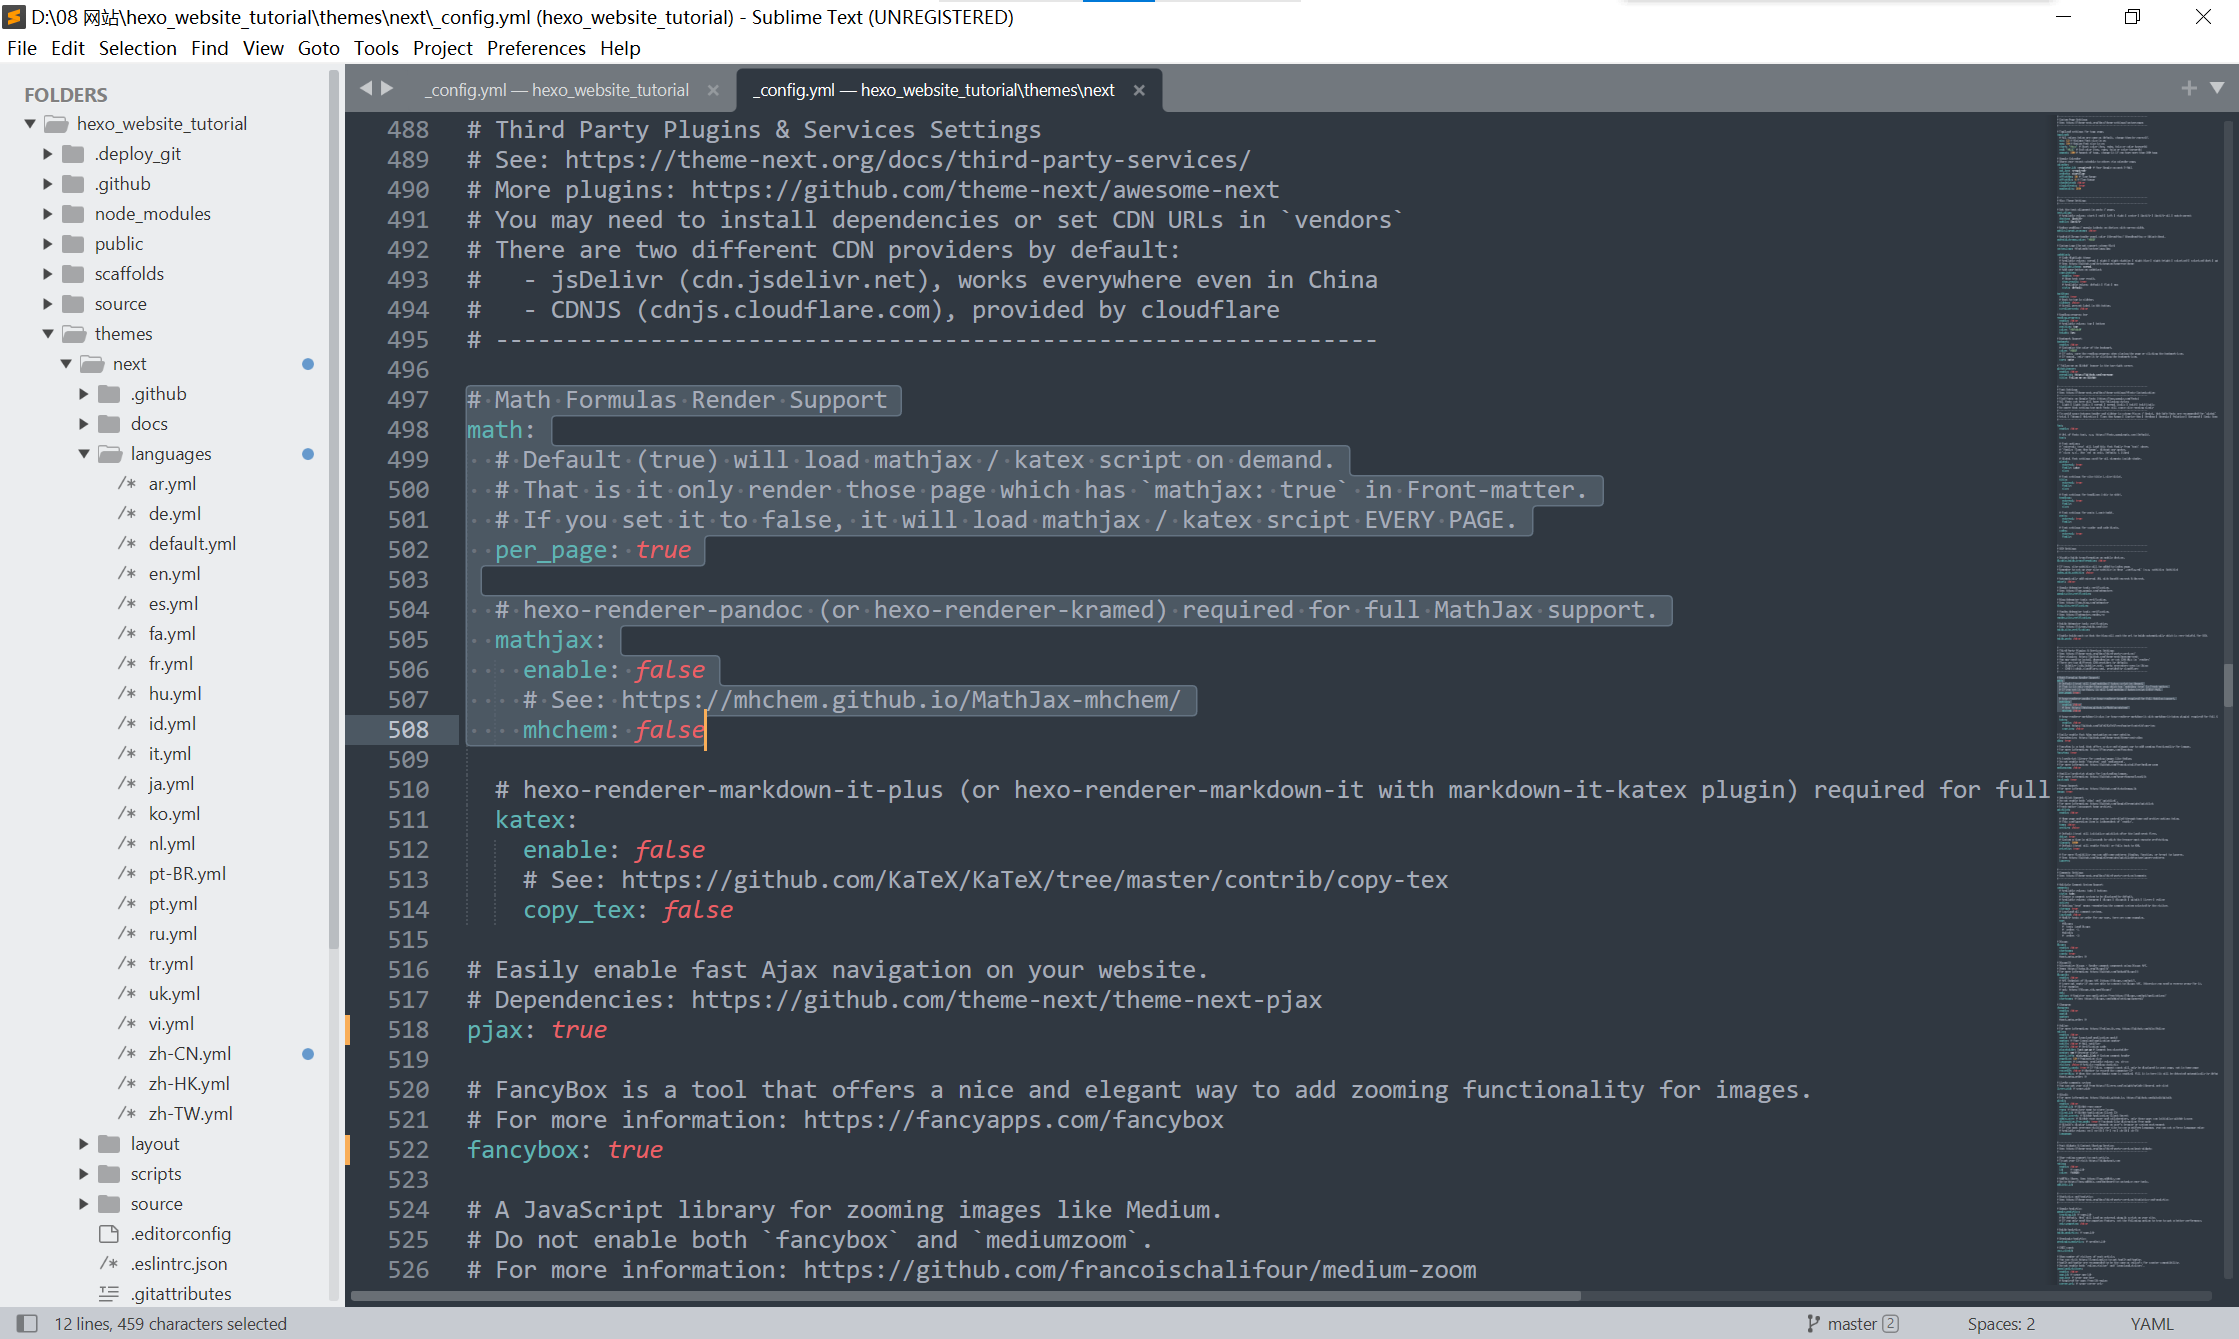Toggle the sidebar icon in status bar
Viewport: 2239px width, 1339px height.
(27, 1323)
